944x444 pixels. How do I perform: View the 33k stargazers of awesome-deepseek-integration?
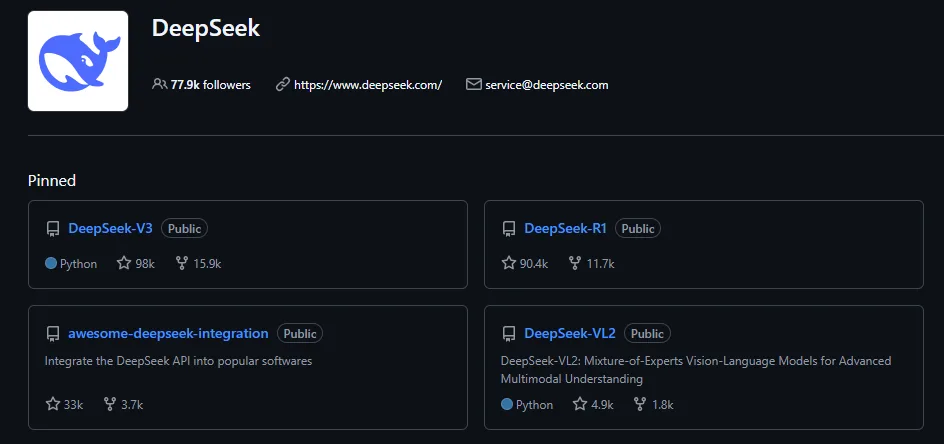coord(73,405)
